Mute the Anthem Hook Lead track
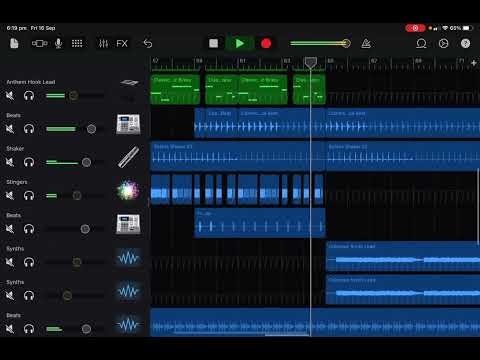Image resolution: width=480 pixels, height=360 pixels. [10, 96]
